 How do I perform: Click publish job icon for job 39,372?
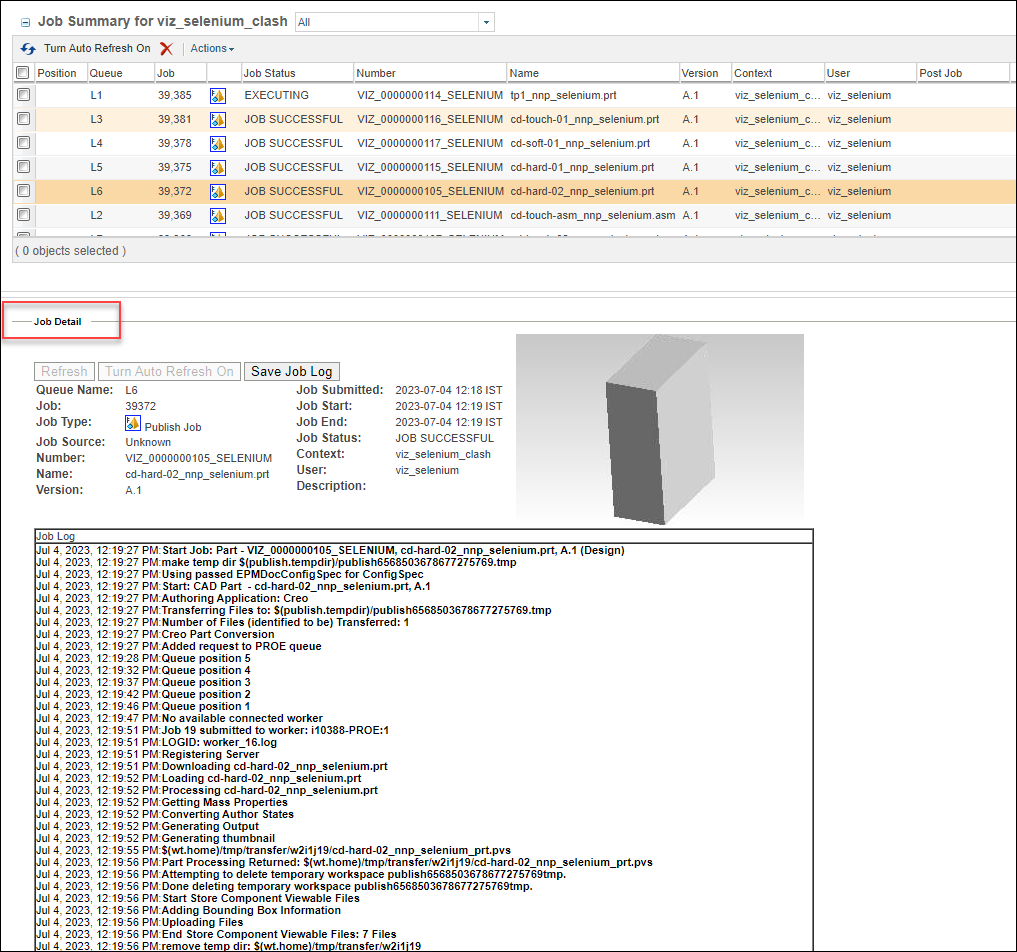[x=218, y=192]
